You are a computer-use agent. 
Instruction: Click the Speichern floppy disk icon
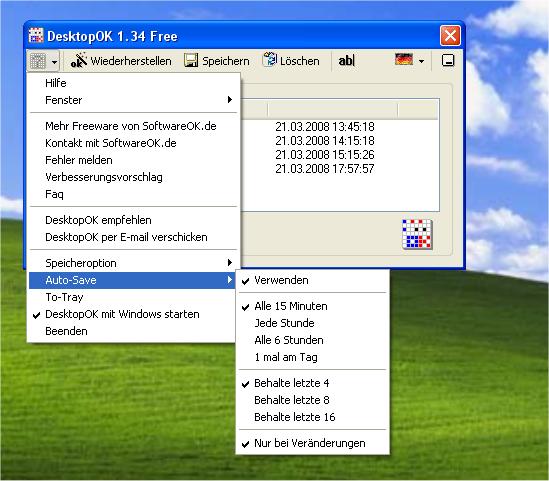pos(191,61)
